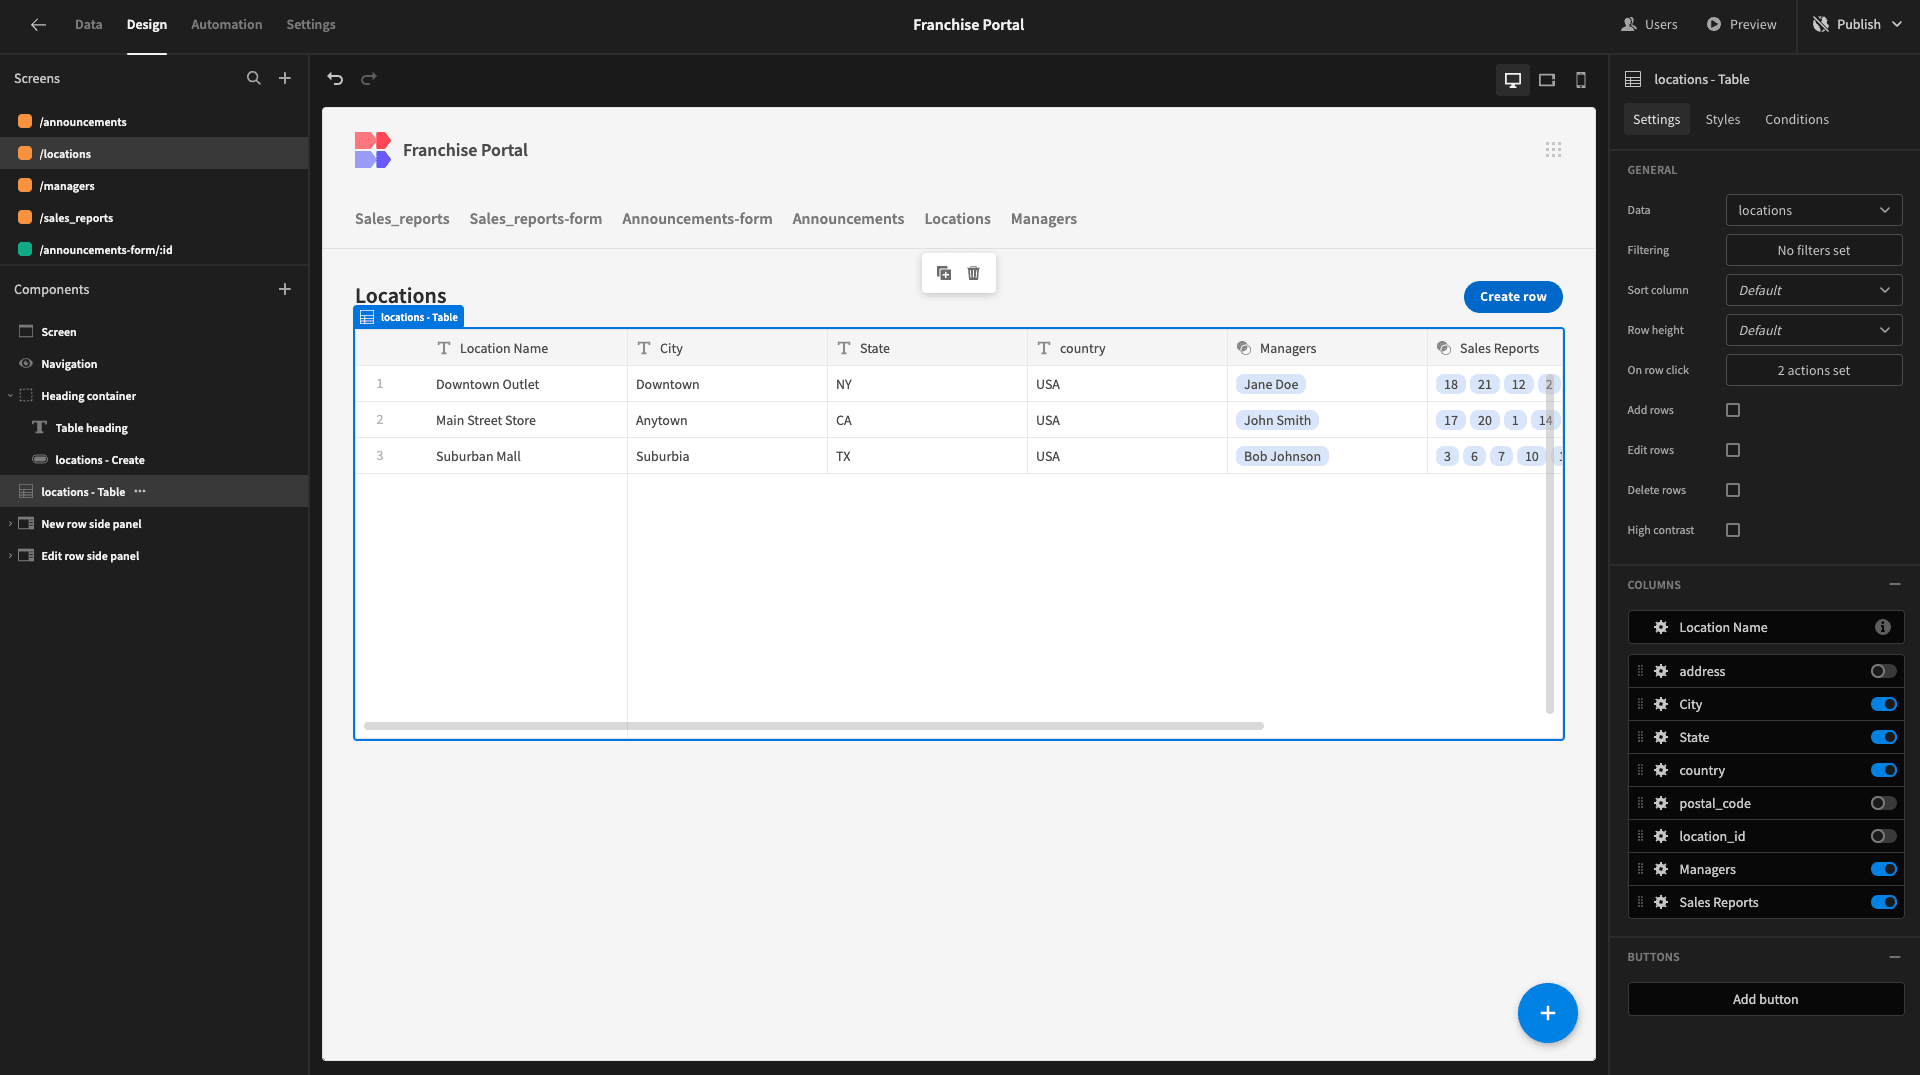Switch to tablet preview device

1547,80
